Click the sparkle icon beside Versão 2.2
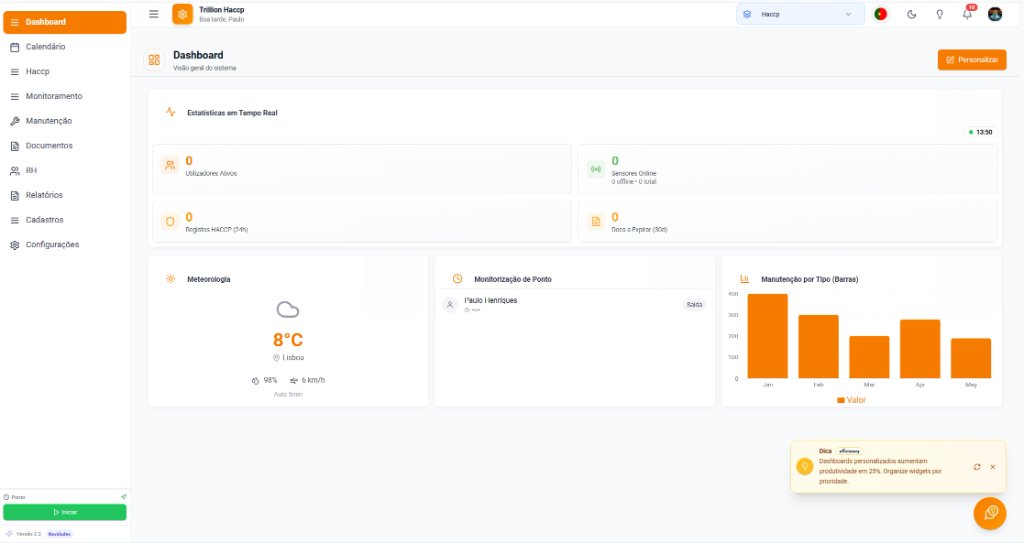The image size is (1024, 543). 9,534
